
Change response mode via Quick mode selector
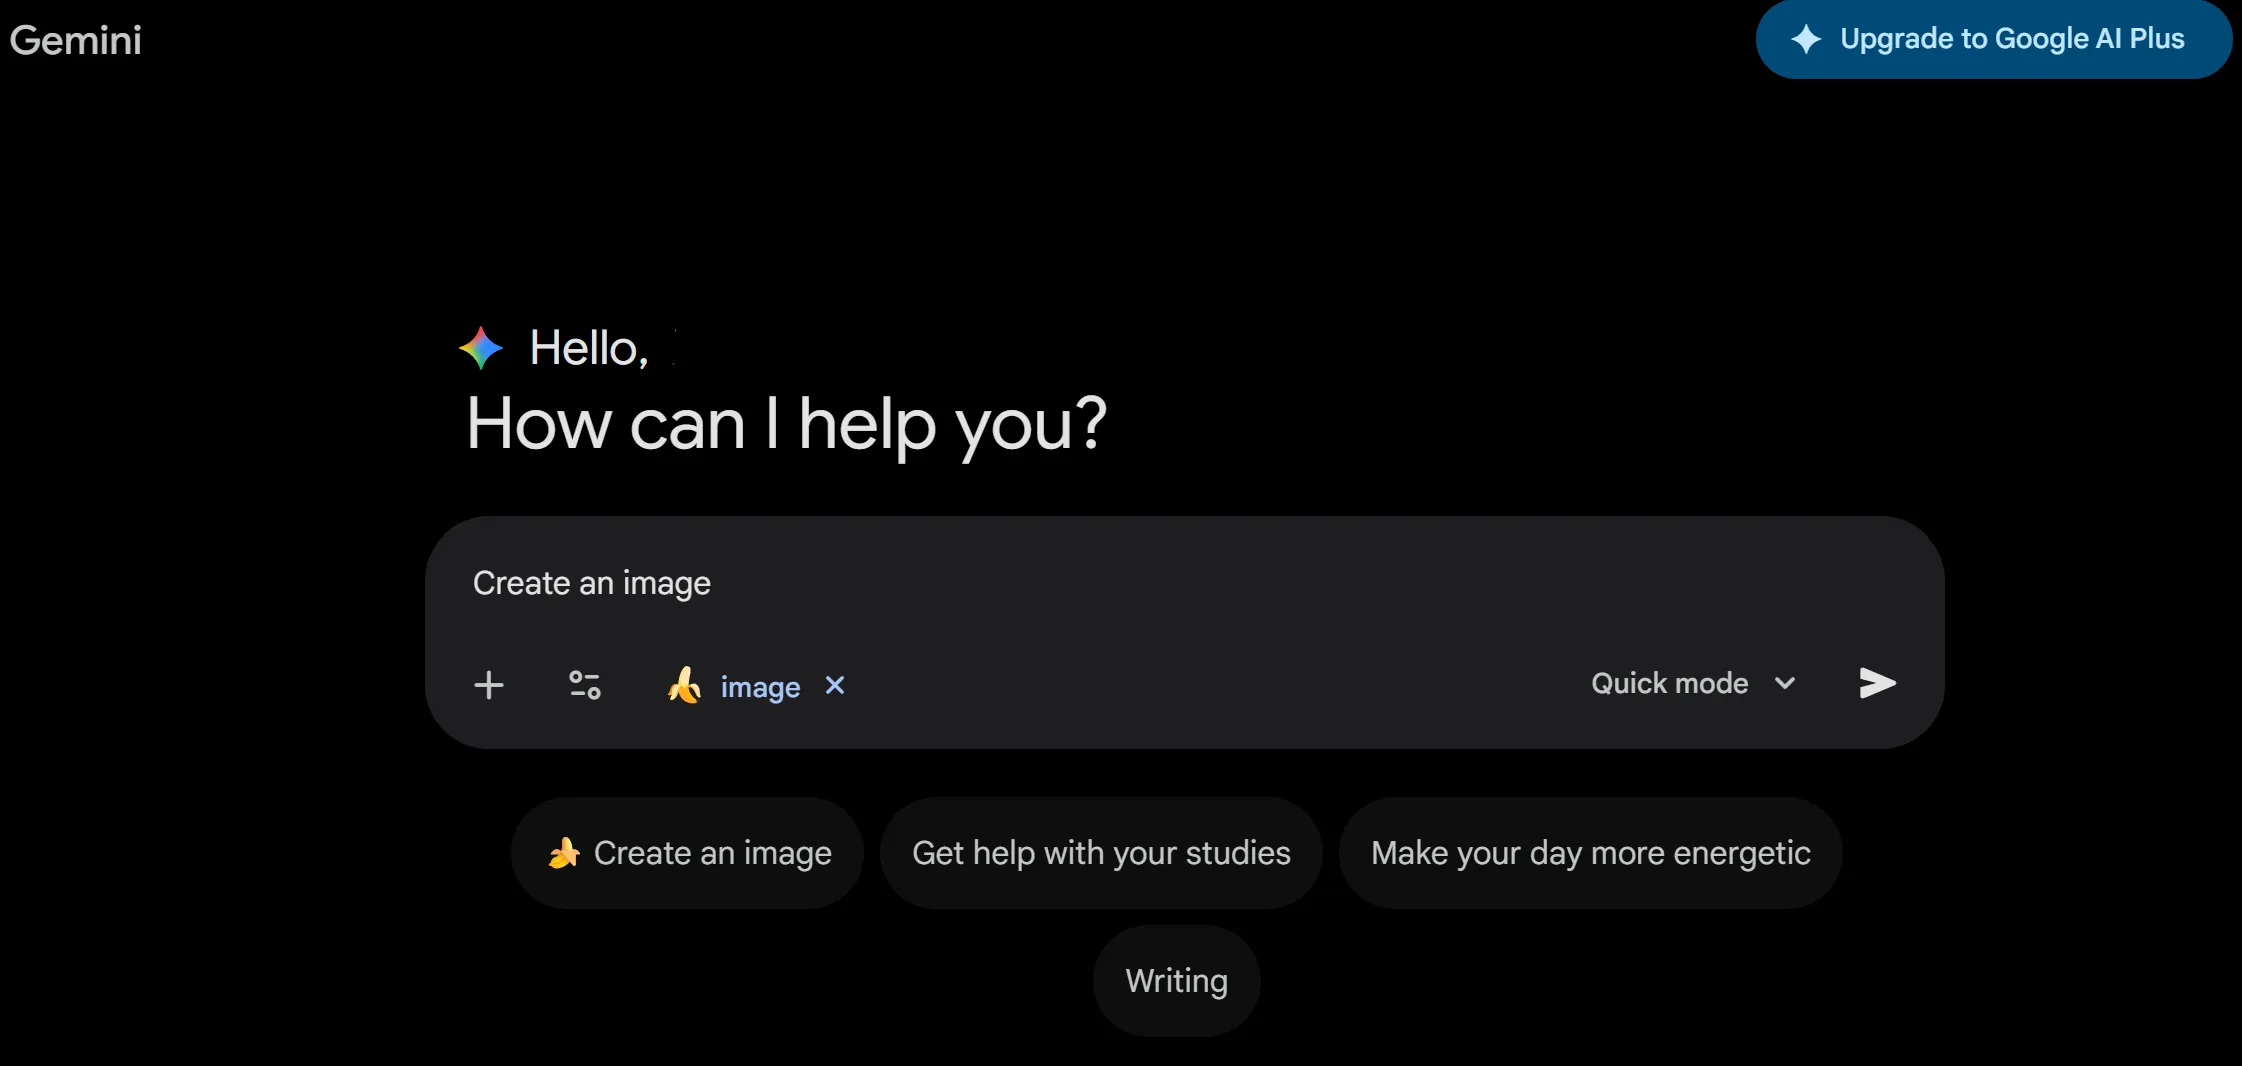(x=1692, y=683)
